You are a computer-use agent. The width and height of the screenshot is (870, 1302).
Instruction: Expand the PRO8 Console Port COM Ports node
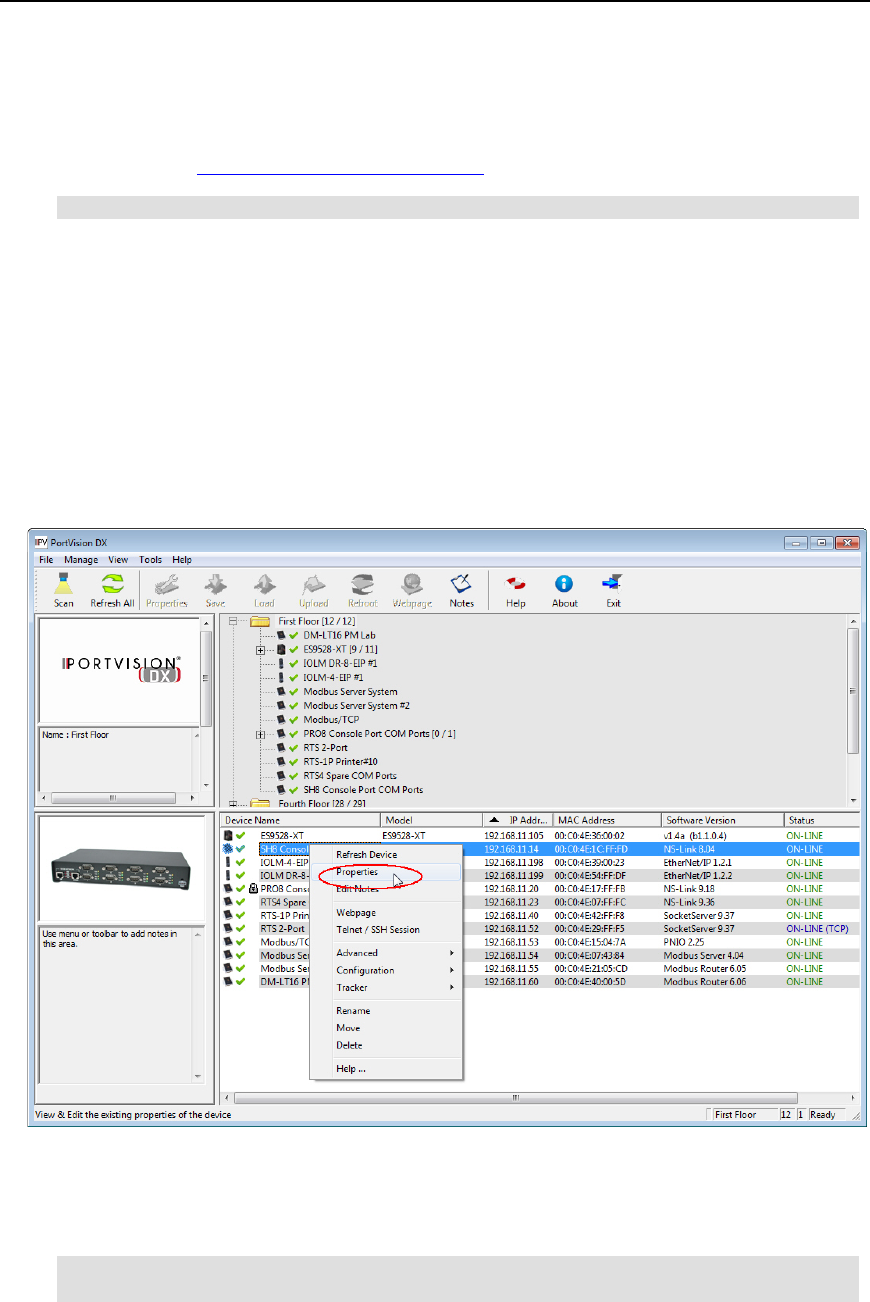click(x=260, y=734)
